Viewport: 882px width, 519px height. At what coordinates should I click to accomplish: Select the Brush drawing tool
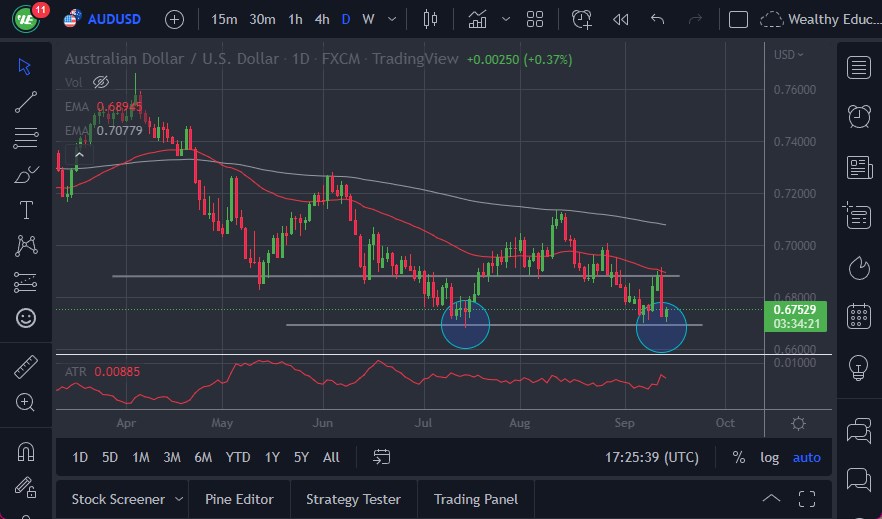coord(26,175)
